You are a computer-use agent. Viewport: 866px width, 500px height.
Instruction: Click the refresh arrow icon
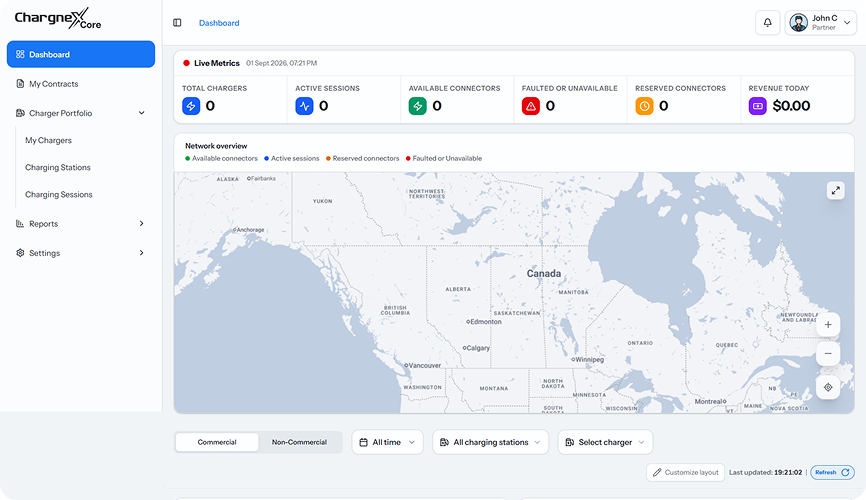[845, 472]
